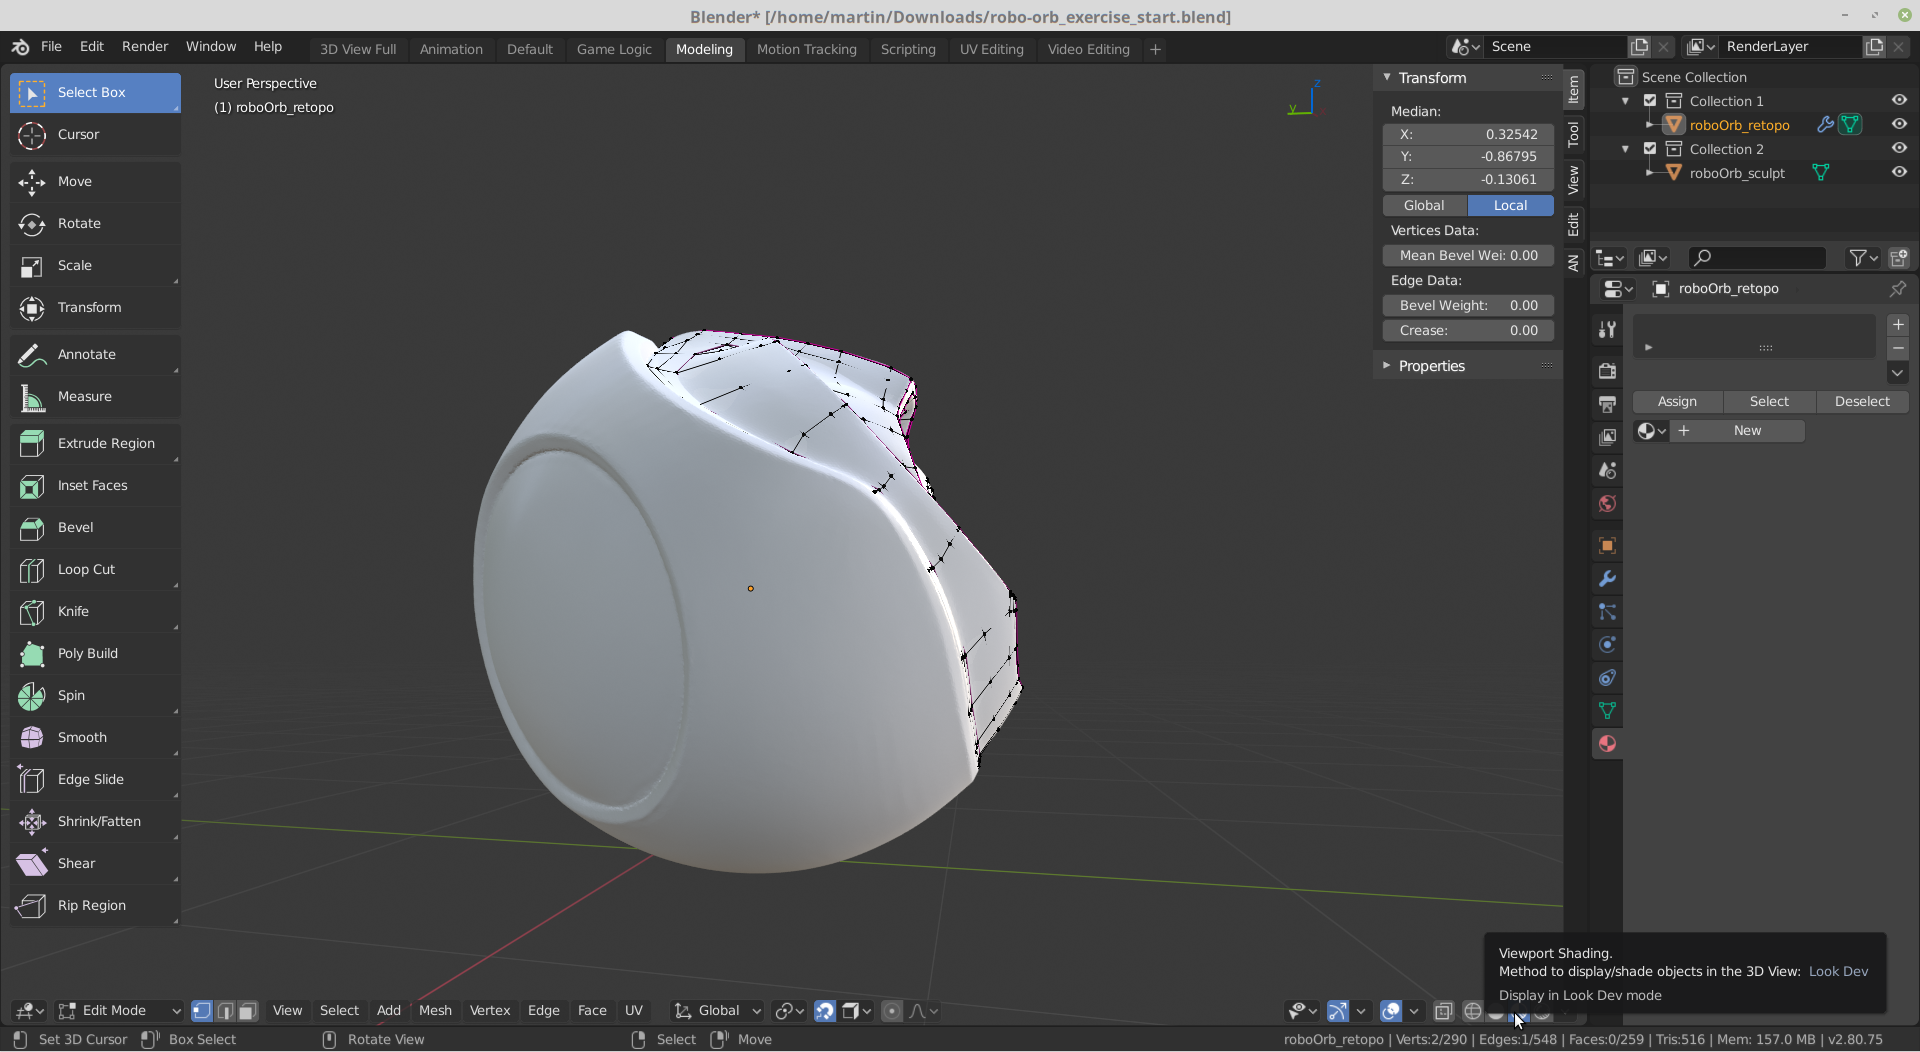Choose the Rotate tool
1920x1052 pixels.
coord(95,223)
